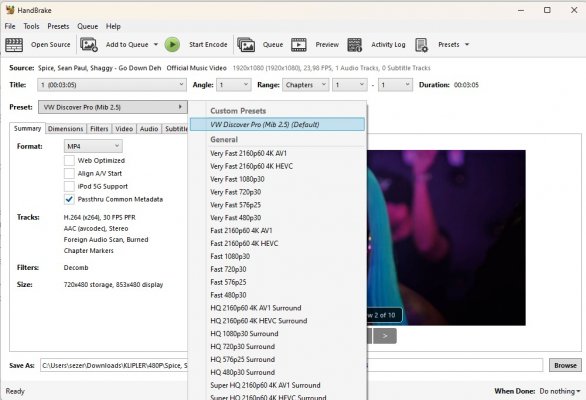Open the Presets menu in menu bar
586x400 pixels.
[x=58, y=26]
